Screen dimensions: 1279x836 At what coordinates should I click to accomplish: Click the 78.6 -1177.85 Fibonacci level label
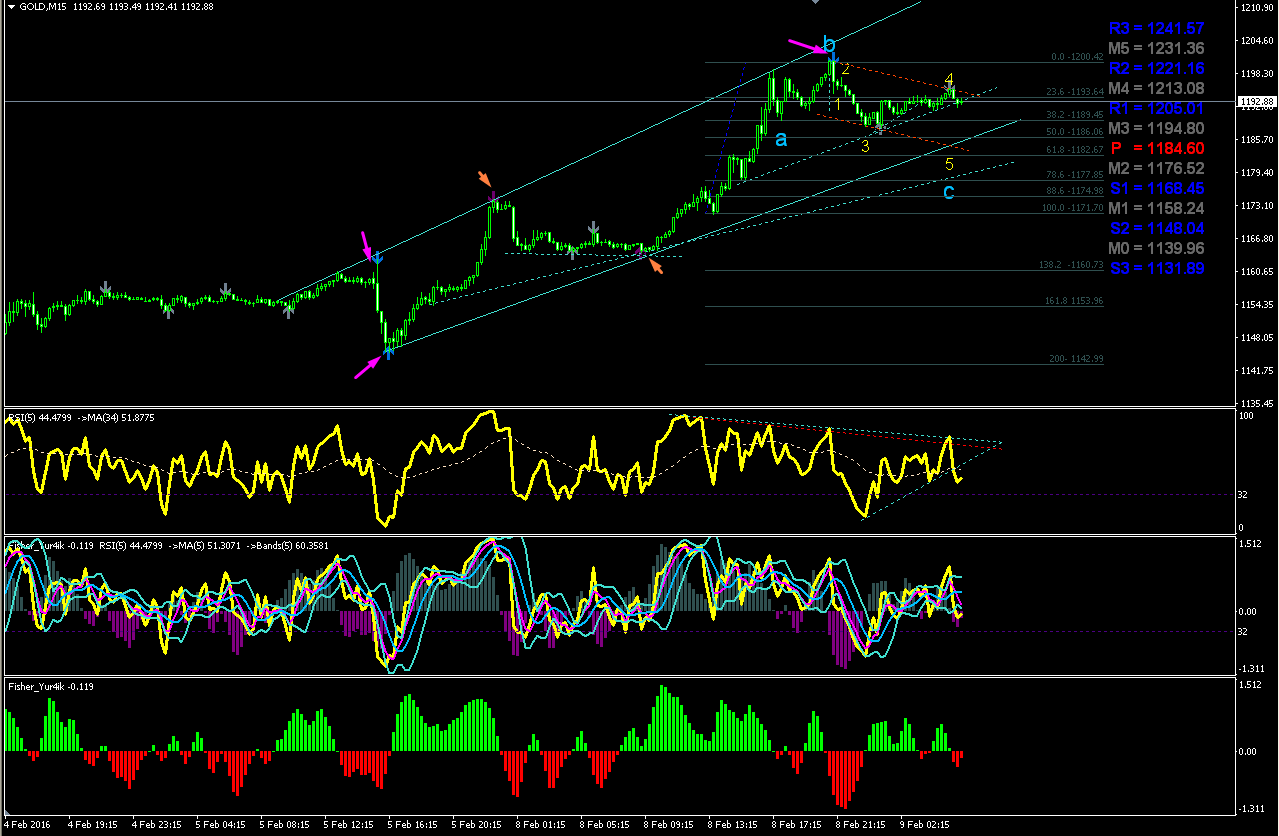(x=1075, y=174)
